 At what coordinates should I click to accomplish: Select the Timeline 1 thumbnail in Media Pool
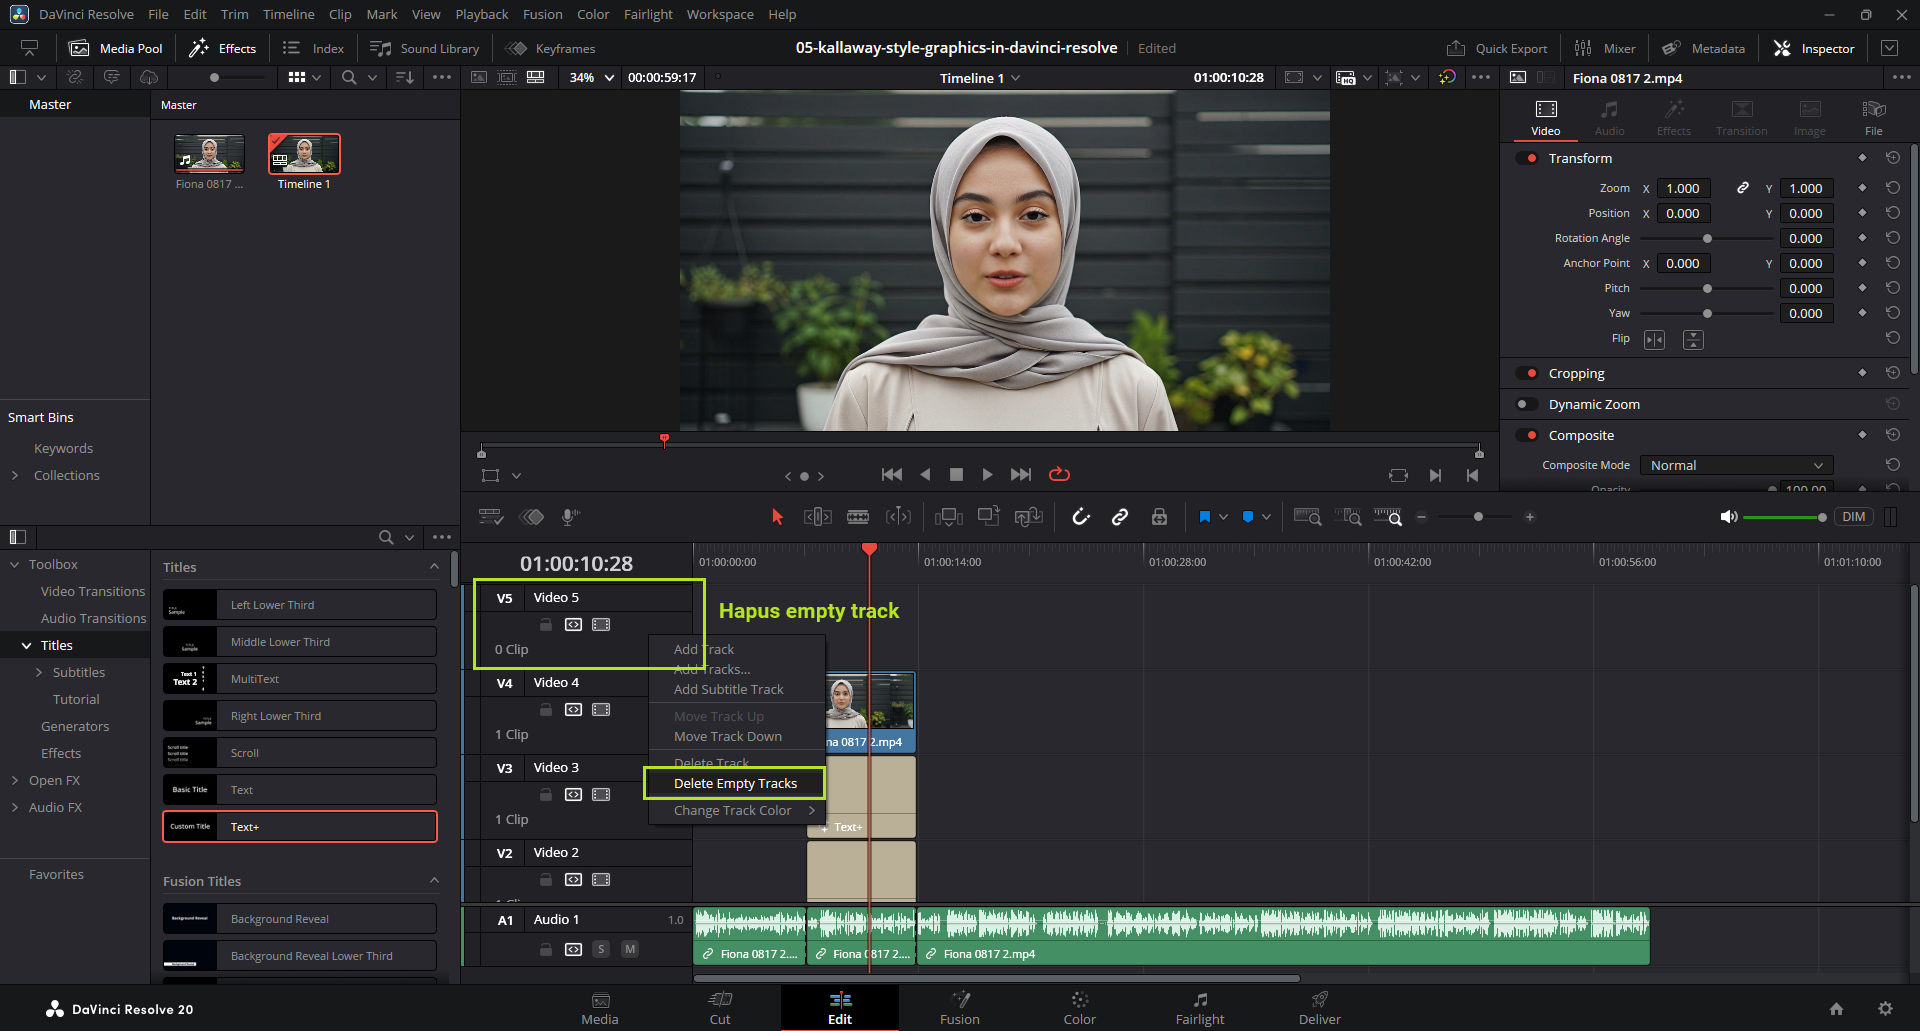point(304,155)
